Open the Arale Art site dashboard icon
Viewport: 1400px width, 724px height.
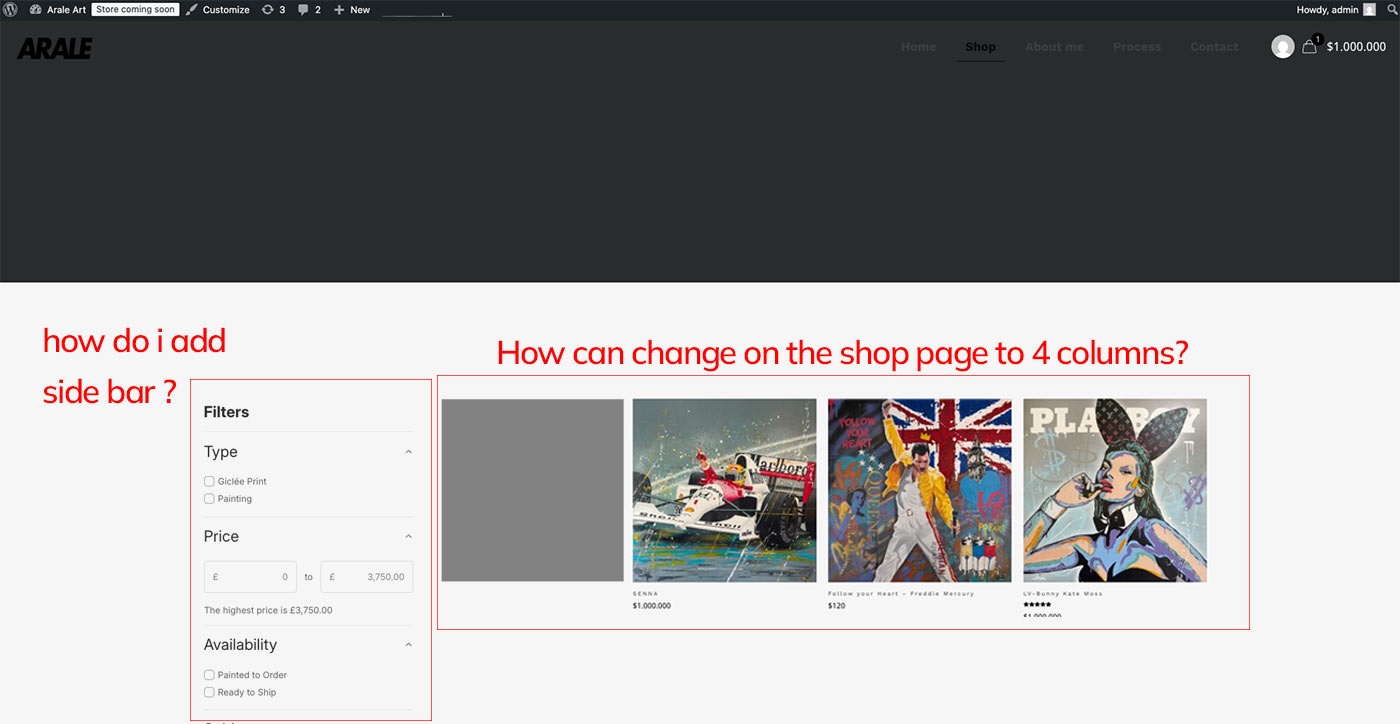(36, 9)
